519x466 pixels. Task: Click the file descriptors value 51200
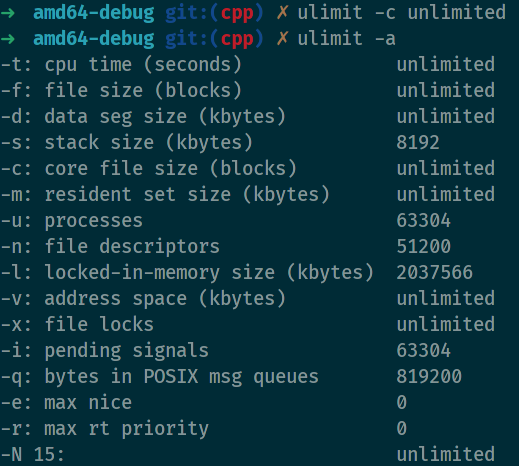(424, 247)
